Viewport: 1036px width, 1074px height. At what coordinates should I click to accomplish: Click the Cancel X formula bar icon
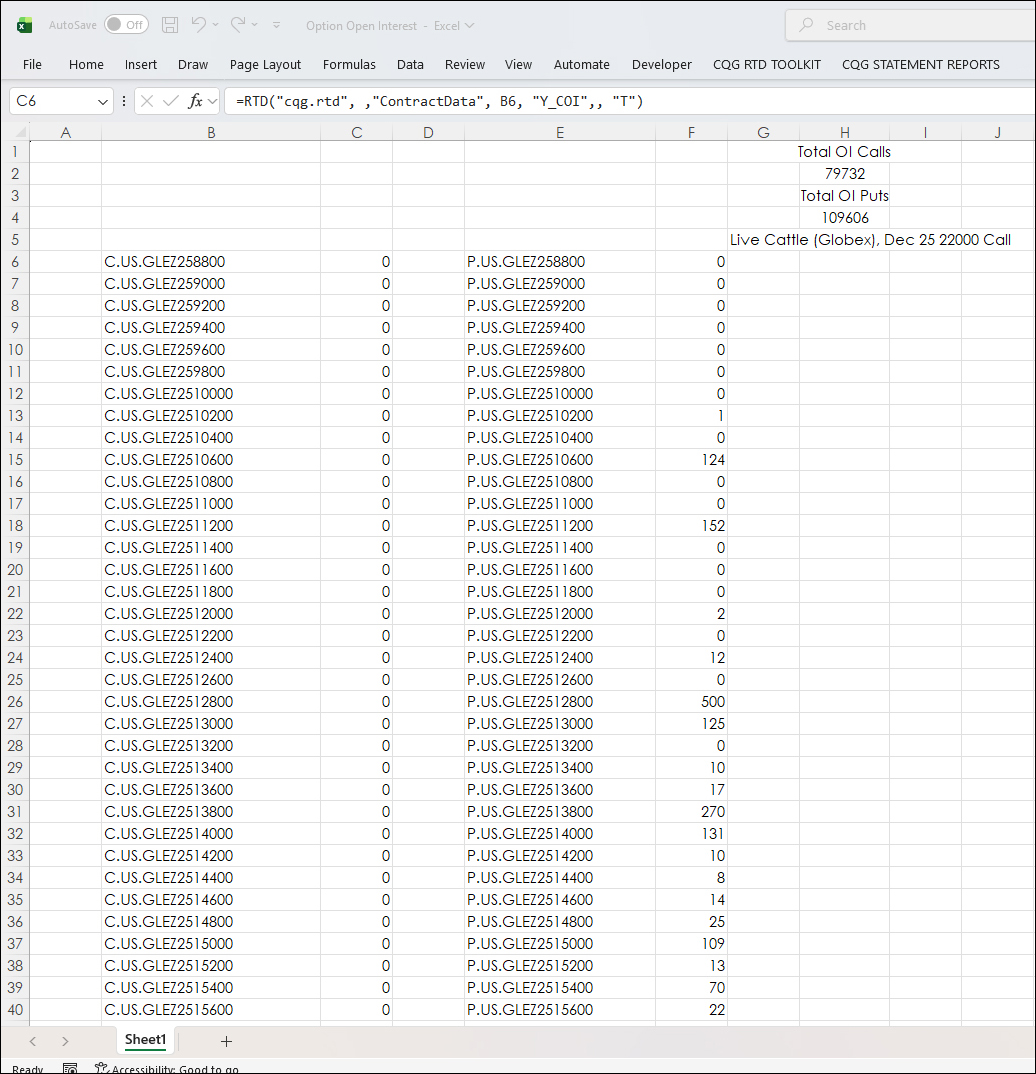[x=147, y=101]
